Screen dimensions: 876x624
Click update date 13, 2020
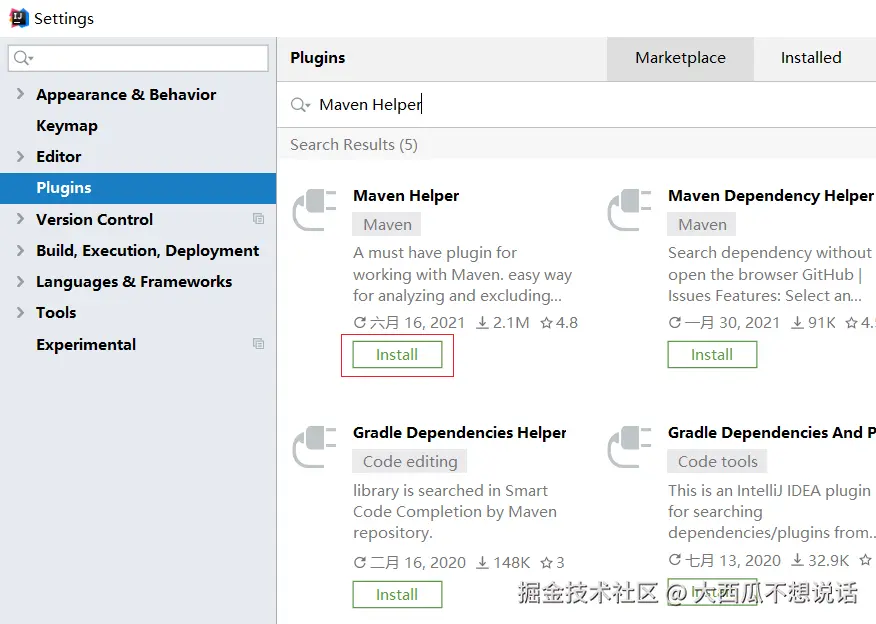point(725,560)
